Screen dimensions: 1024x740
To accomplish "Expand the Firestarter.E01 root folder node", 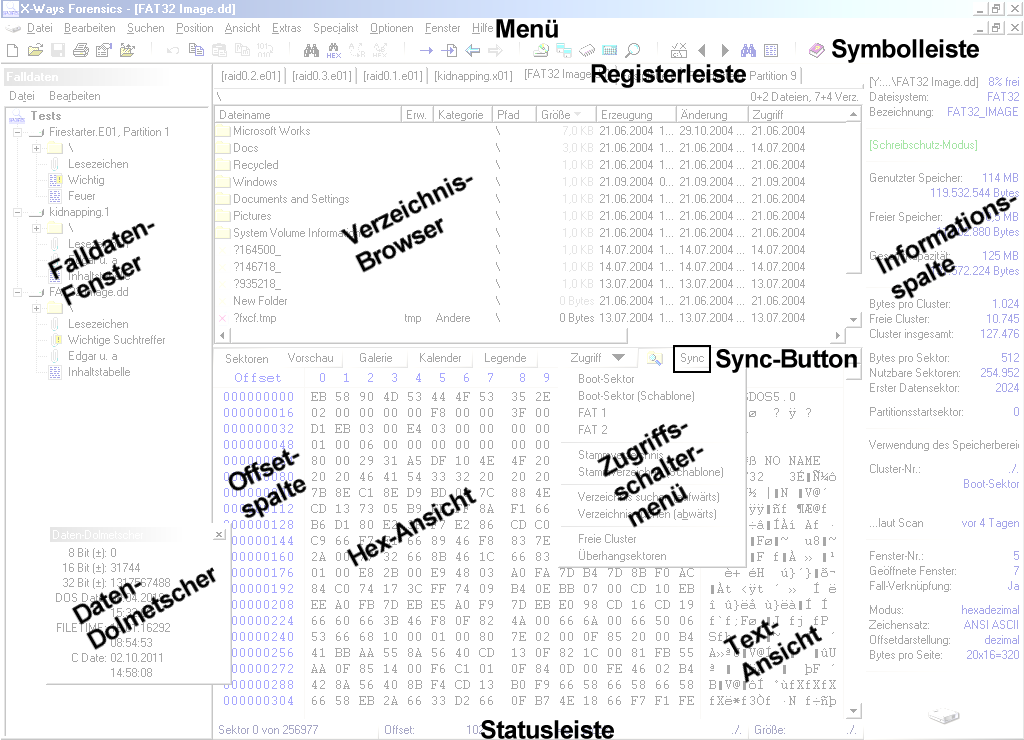I will point(37,148).
